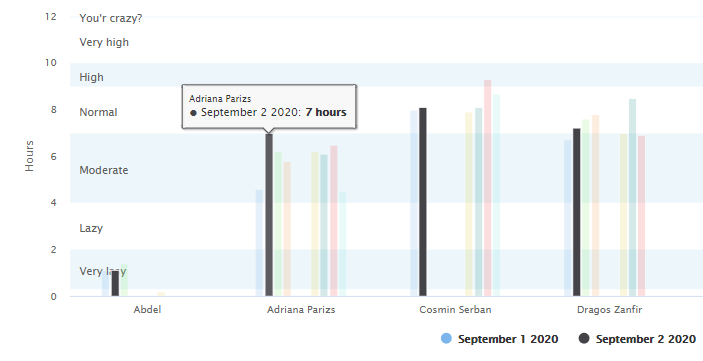This screenshot has width=703, height=361.
Task: Click the tallest pink bar for Cosmin Serban
Action: (x=487, y=188)
